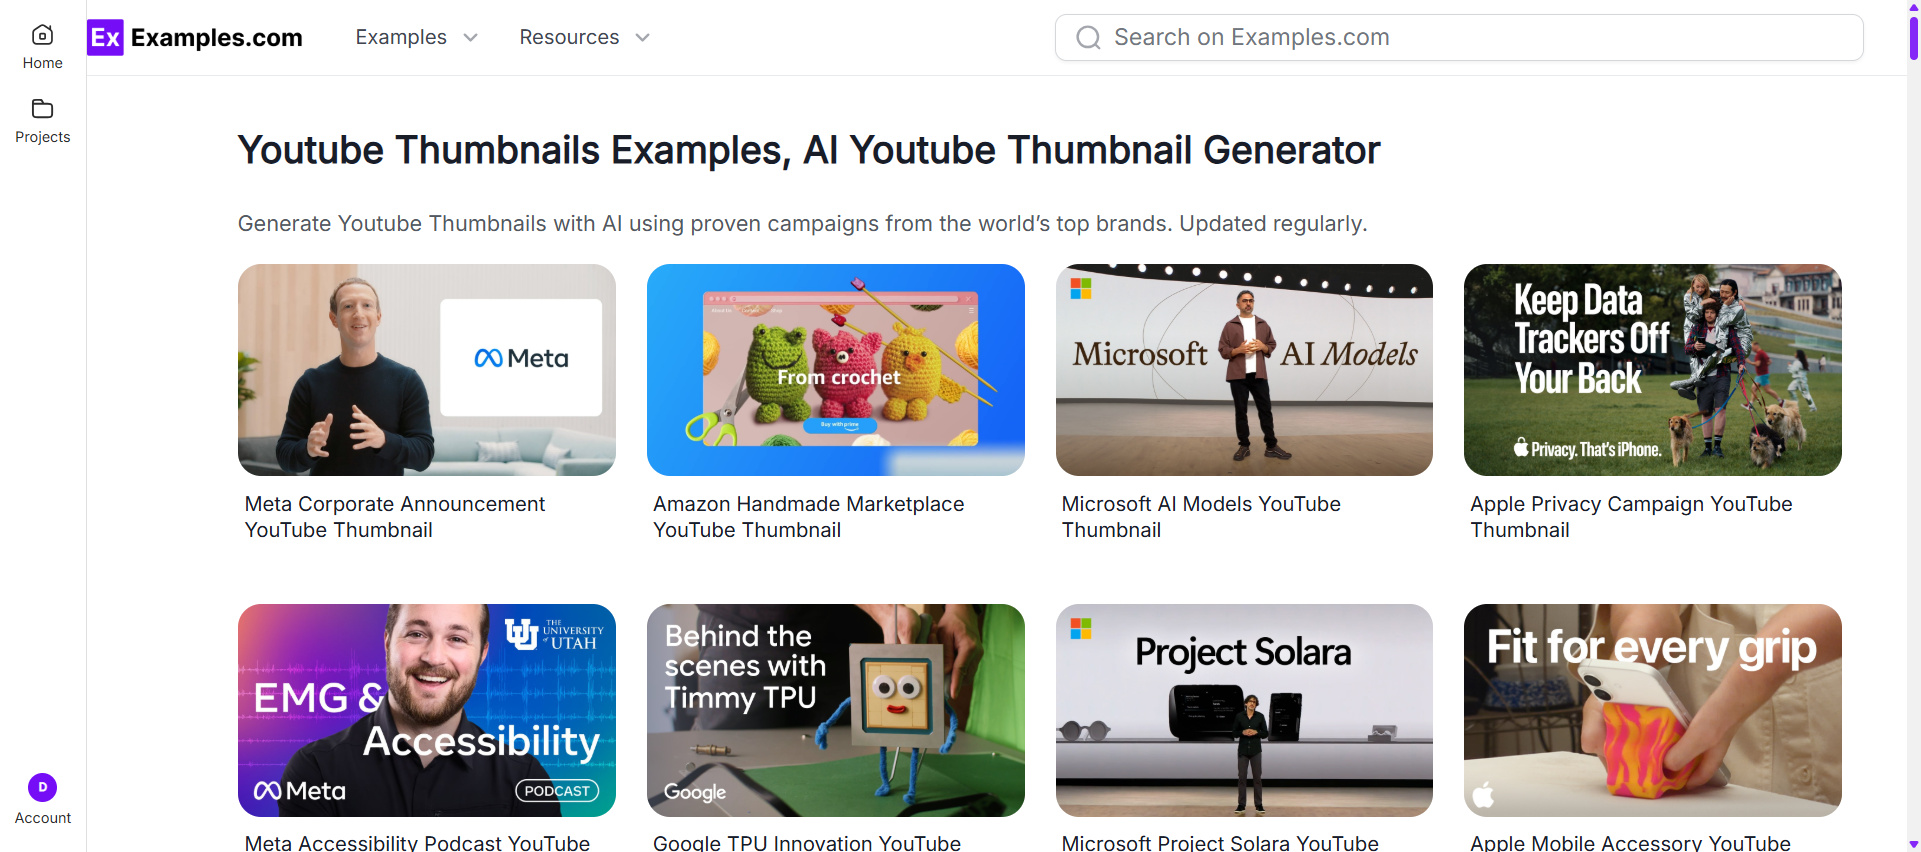The height and width of the screenshot is (852, 1921).
Task: Click the Account label in sidebar
Action: [42, 818]
